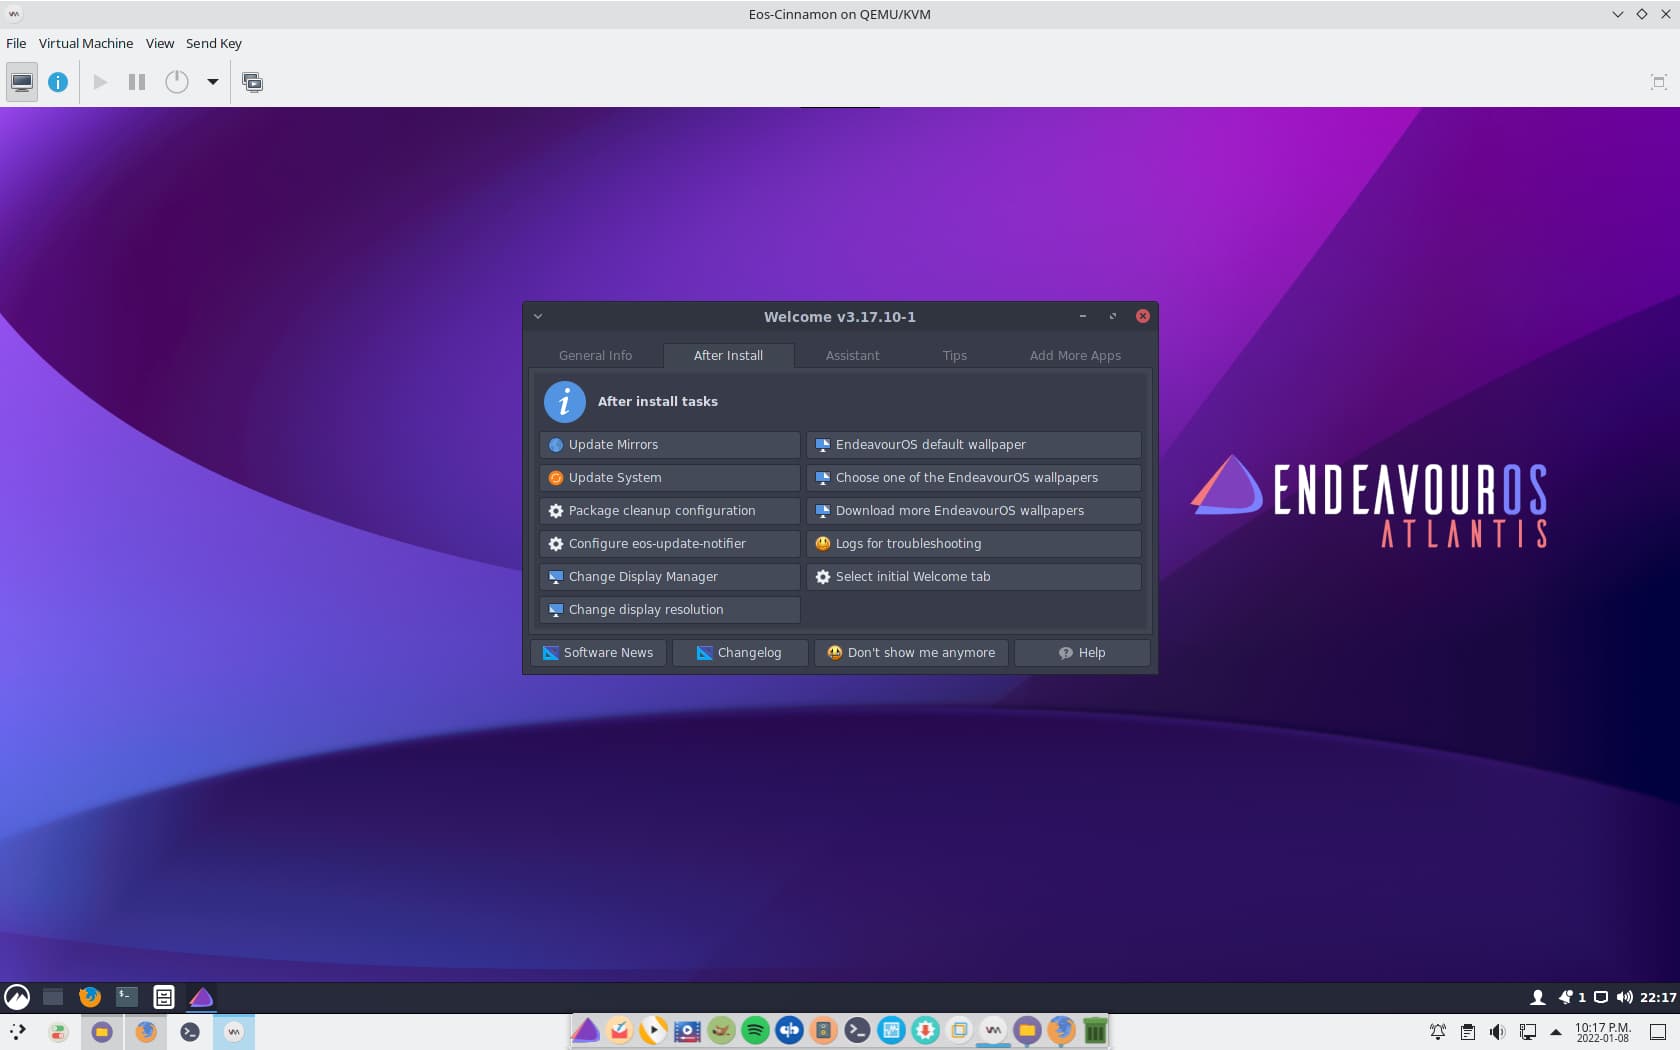Screen dimensions: 1680x1050
Task: Launch Firefox from the guest Cinnamon panel
Action: 90,997
